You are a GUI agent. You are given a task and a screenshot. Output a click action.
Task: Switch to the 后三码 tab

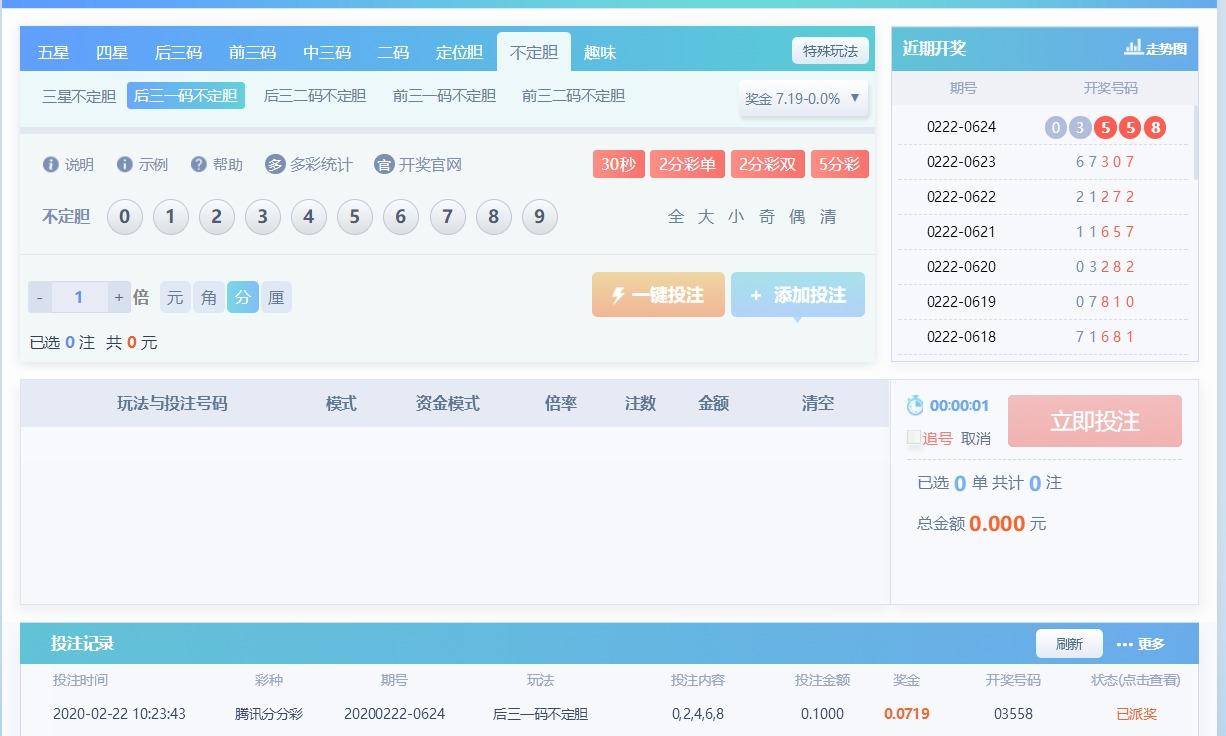pos(178,52)
